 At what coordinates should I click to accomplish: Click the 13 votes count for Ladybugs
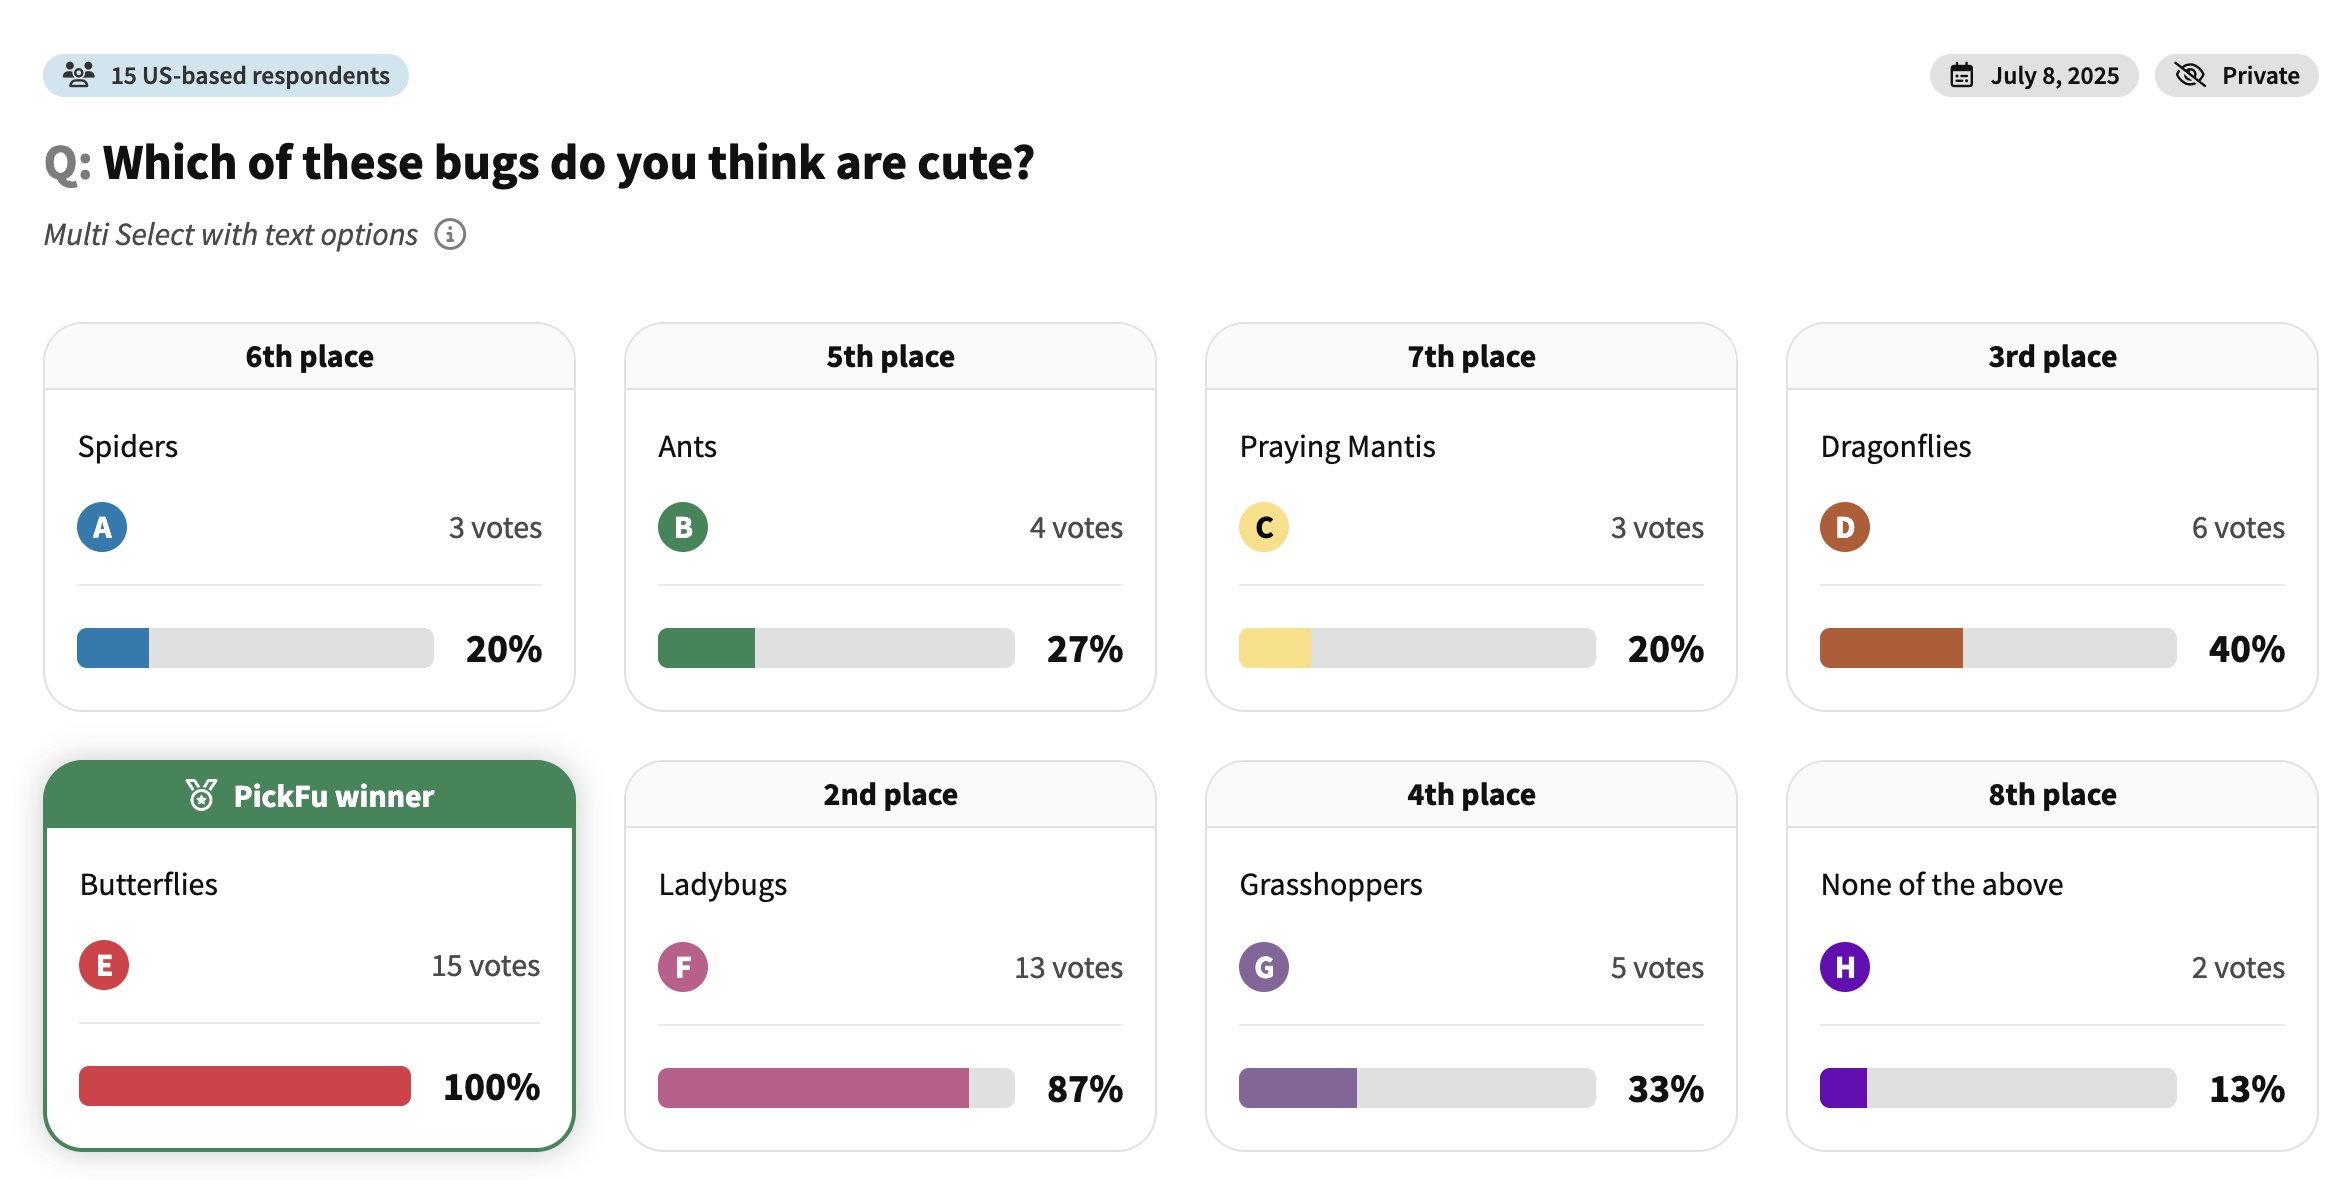pos(1068,967)
